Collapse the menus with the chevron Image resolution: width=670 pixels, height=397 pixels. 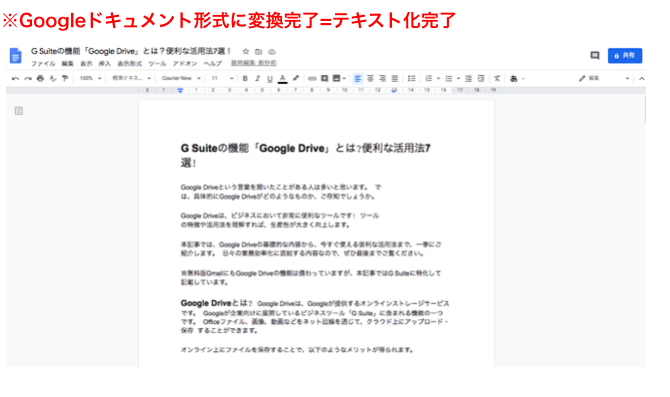pyautogui.click(x=641, y=79)
